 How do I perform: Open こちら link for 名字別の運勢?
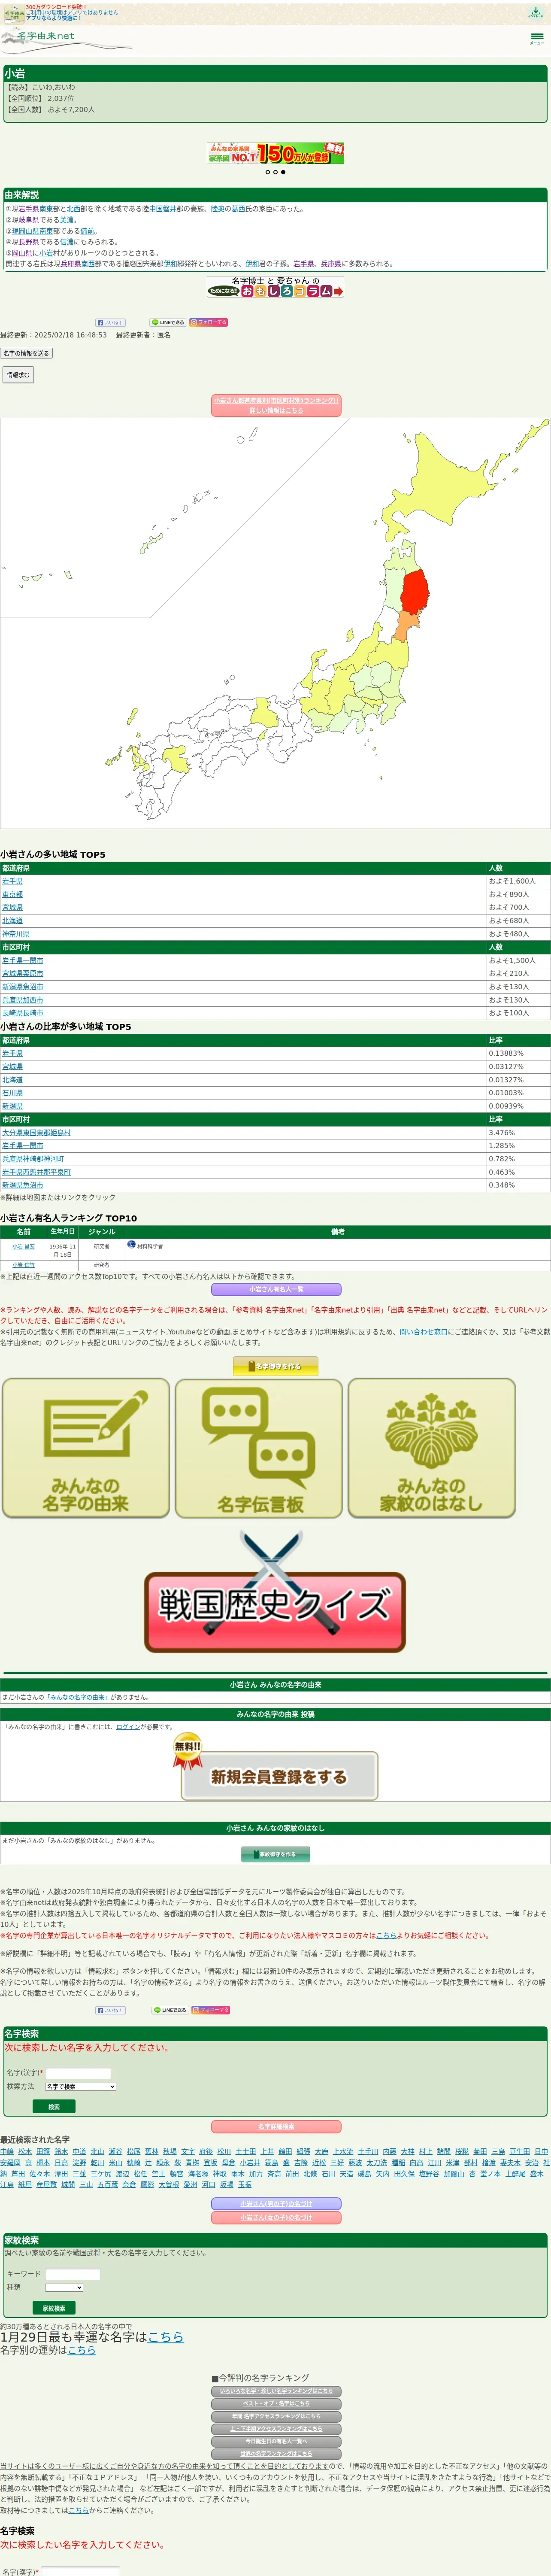pos(82,2350)
